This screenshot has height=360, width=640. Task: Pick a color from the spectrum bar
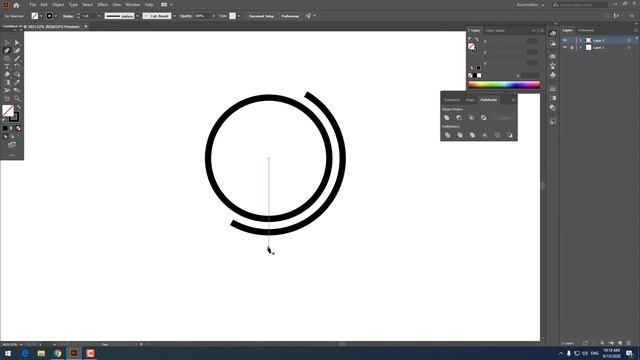(x=504, y=85)
